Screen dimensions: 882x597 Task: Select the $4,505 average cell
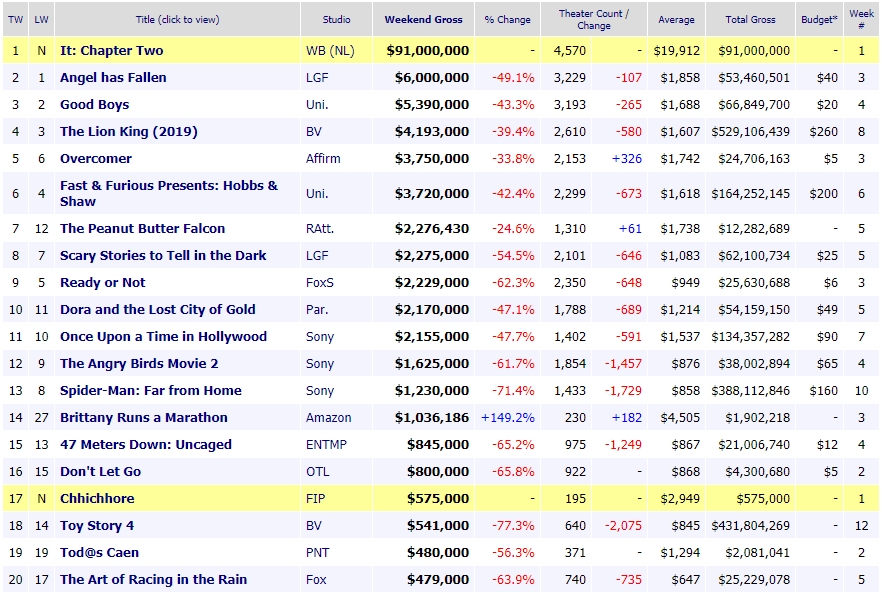(x=680, y=418)
